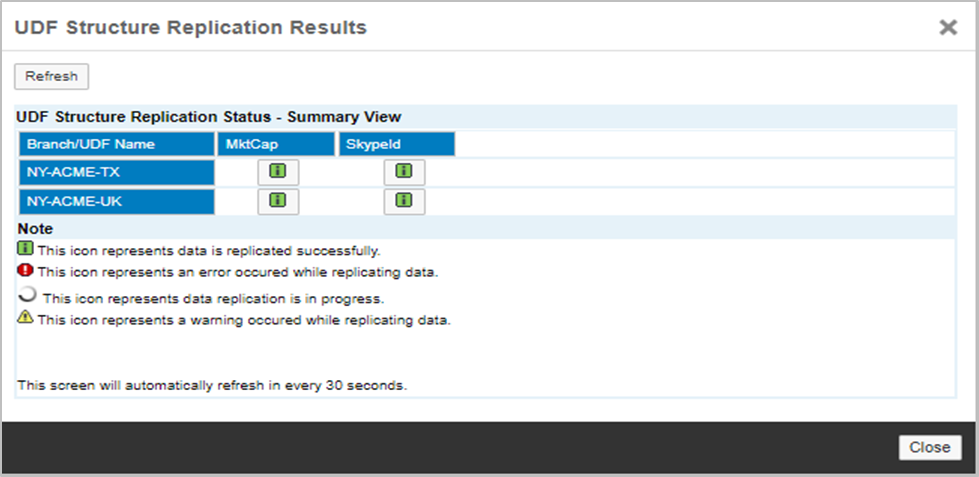Click the automatic refresh 30 seconds message

213,384
